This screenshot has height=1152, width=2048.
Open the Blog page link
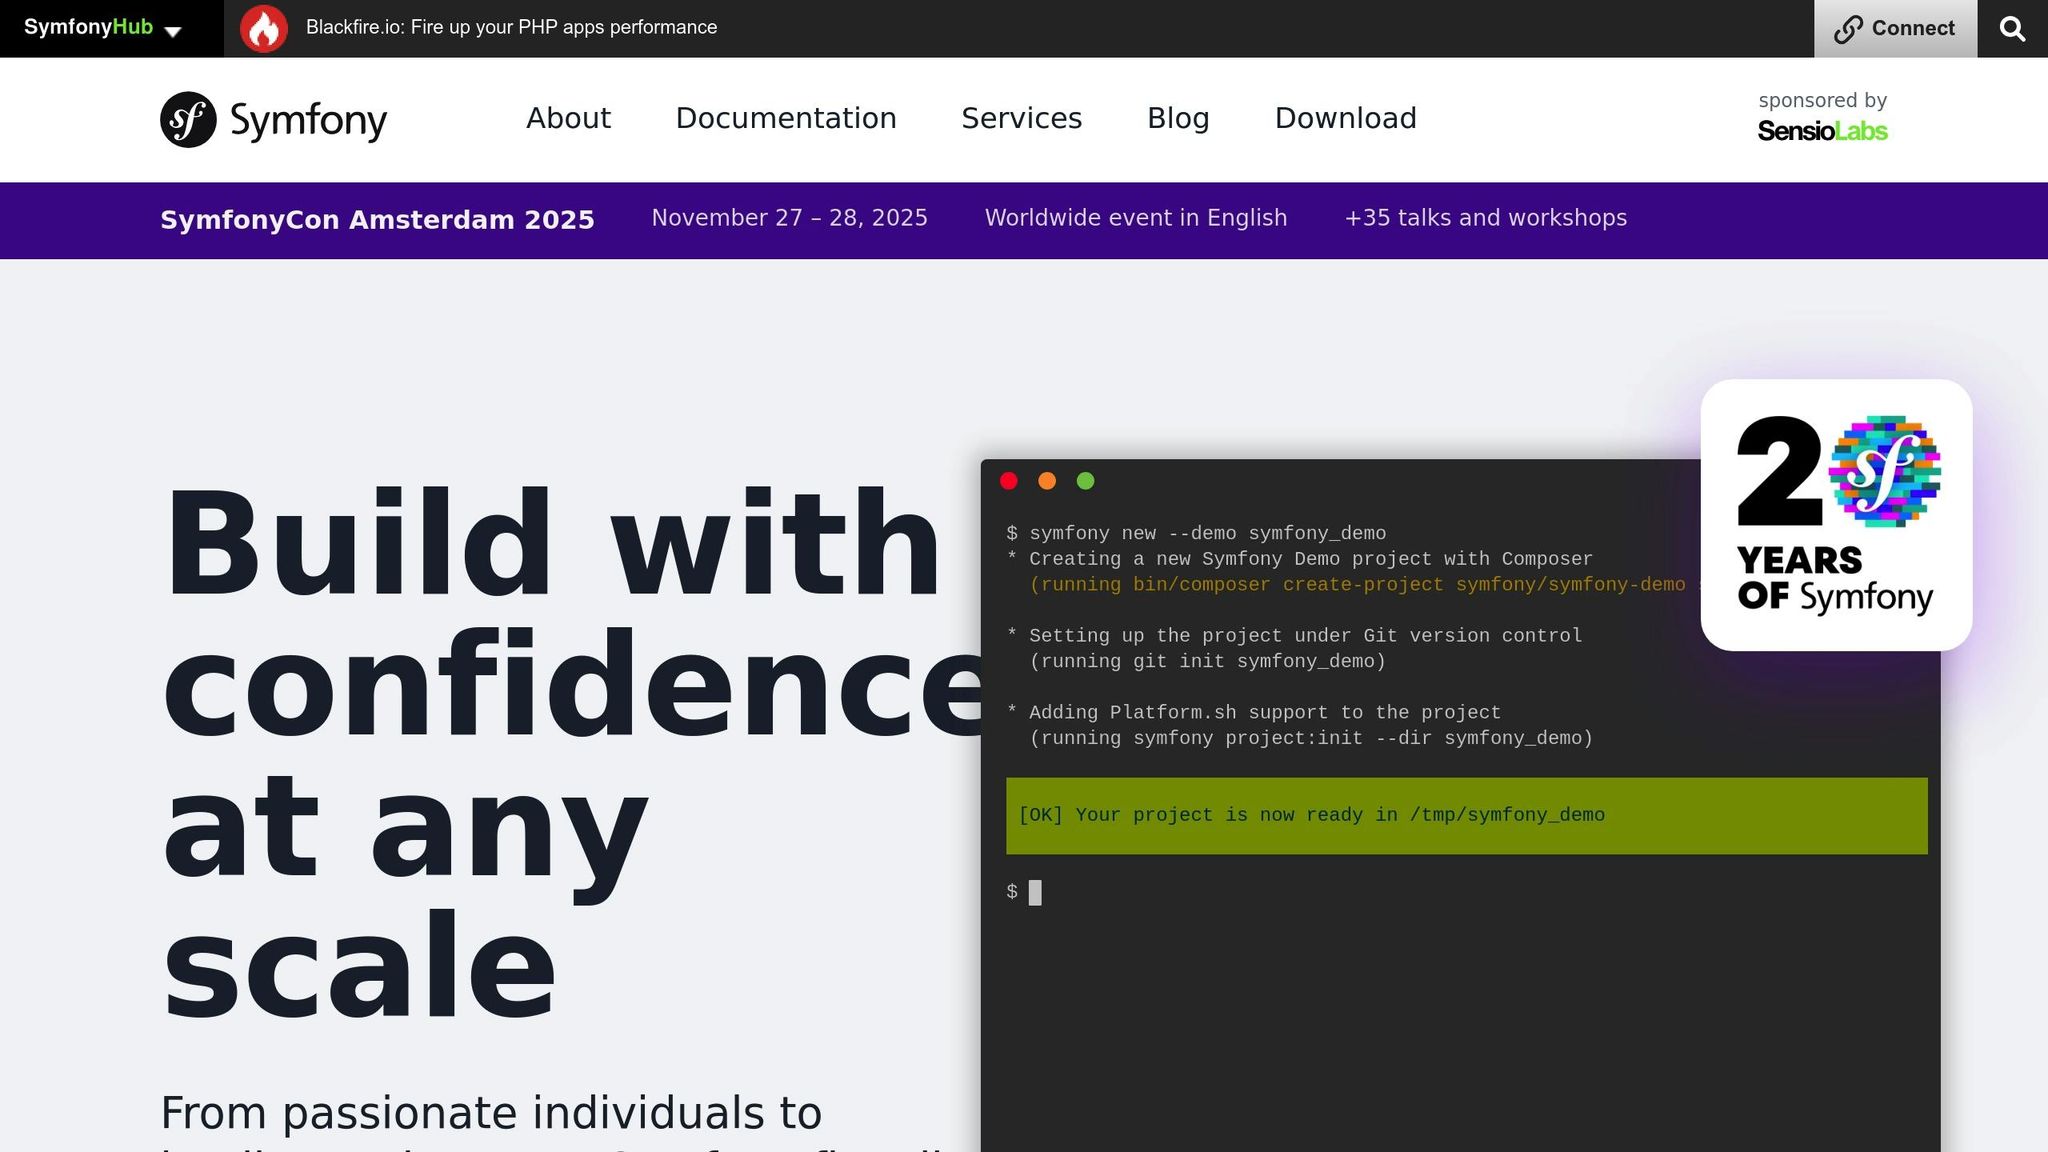click(x=1178, y=118)
